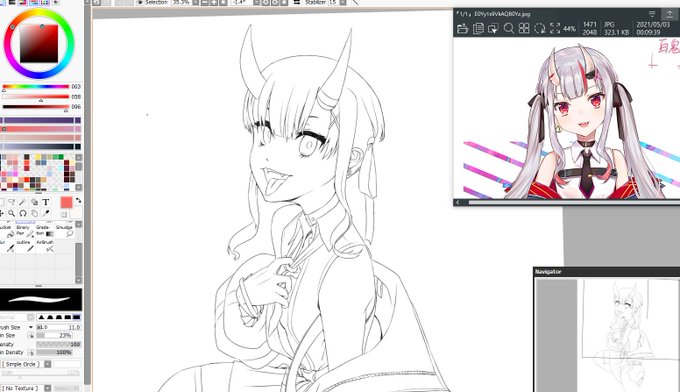Adjust the Density 100 slider
The image size is (680, 392).
59,344
